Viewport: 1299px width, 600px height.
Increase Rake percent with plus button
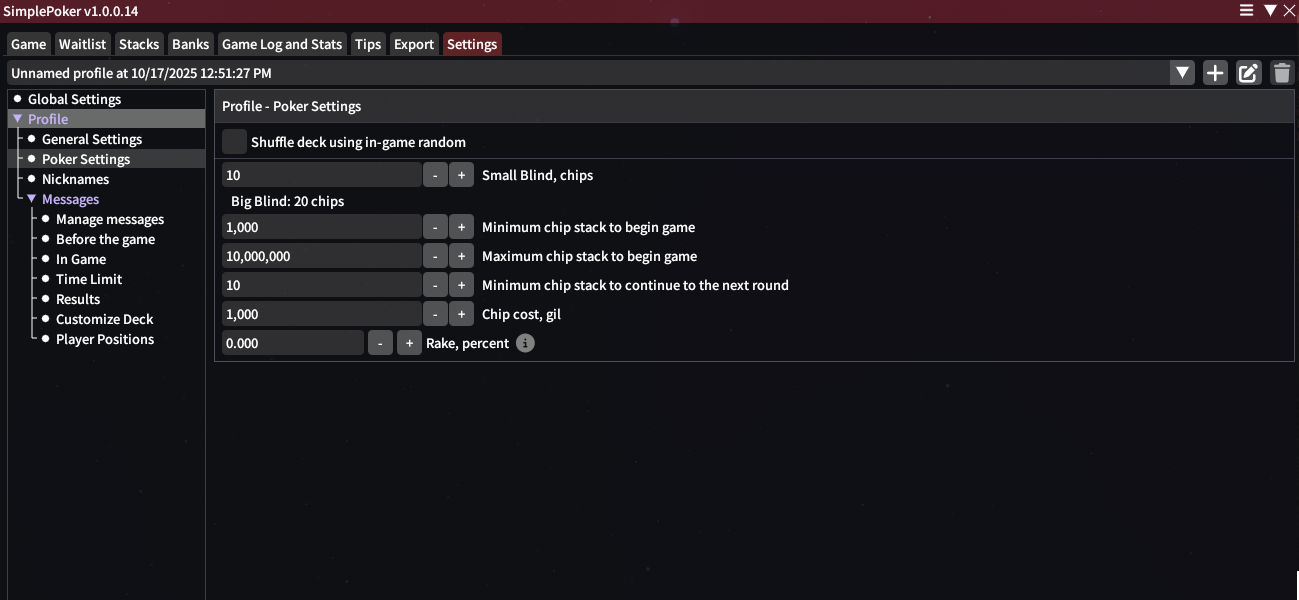[x=409, y=343]
